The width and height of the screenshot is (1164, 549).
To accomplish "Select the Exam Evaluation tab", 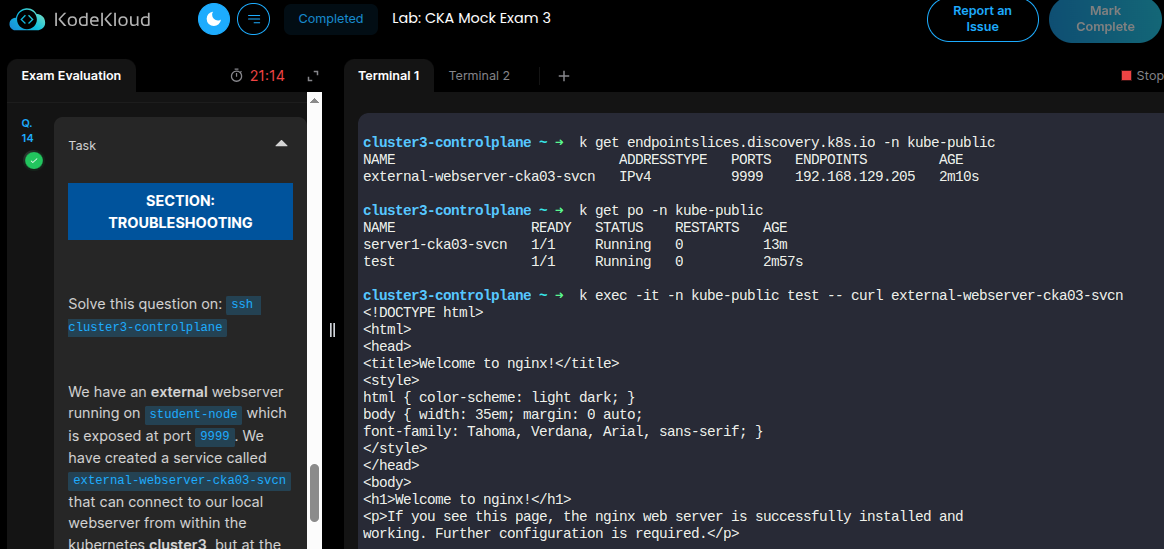I will point(71,76).
